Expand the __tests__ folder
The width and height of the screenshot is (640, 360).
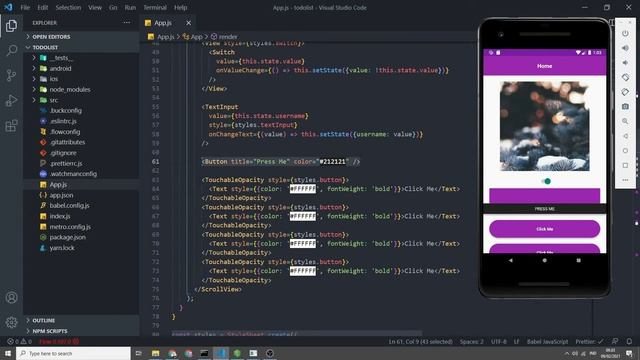coord(61,58)
